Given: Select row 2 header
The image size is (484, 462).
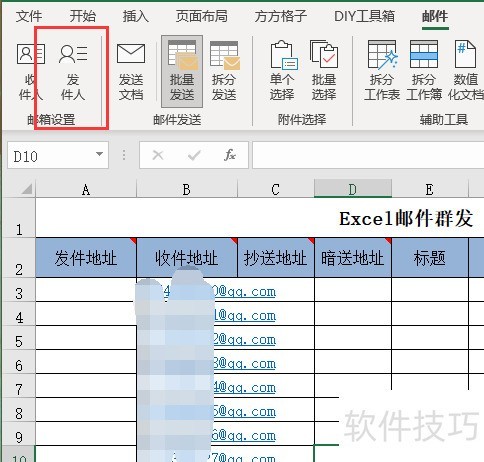Looking at the screenshot, I should [x=19, y=258].
